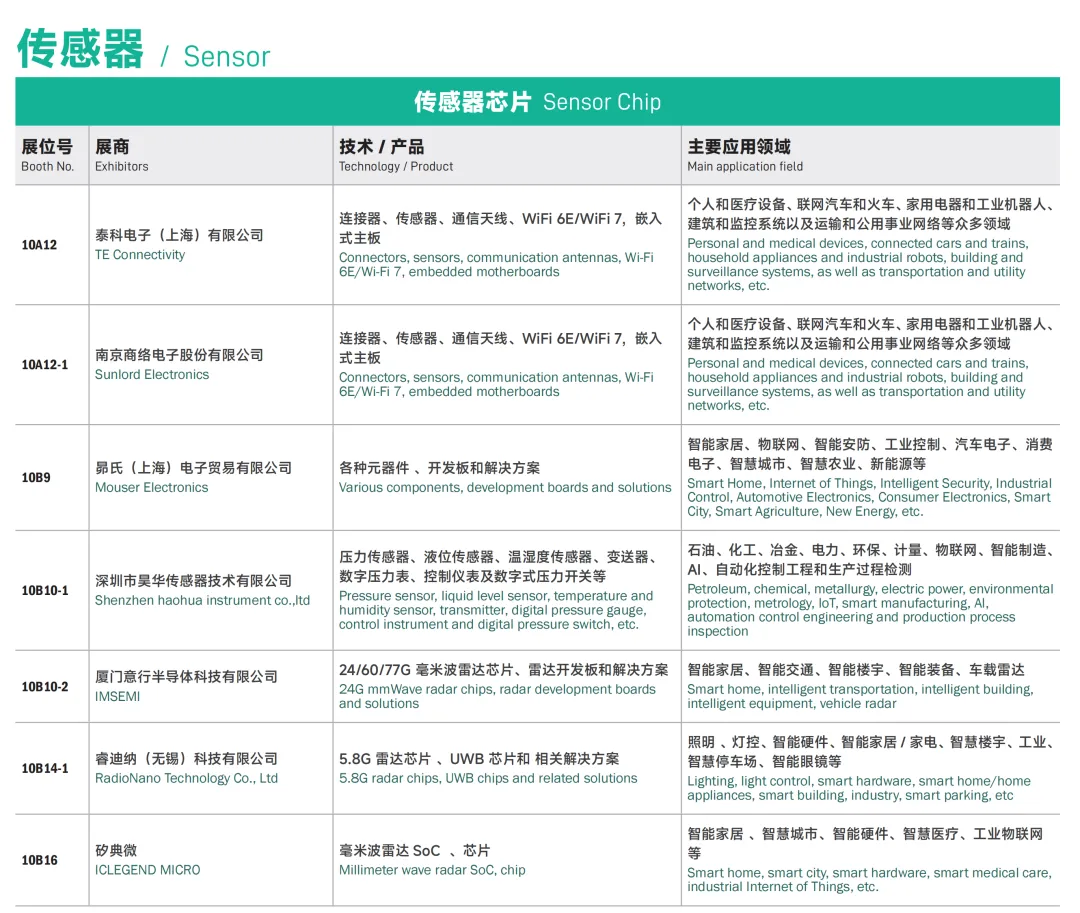Click the 传感器芯片 Sensor Chip table banner
The width and height of the screenshot is (1080, 913).
tap(537, 101)
